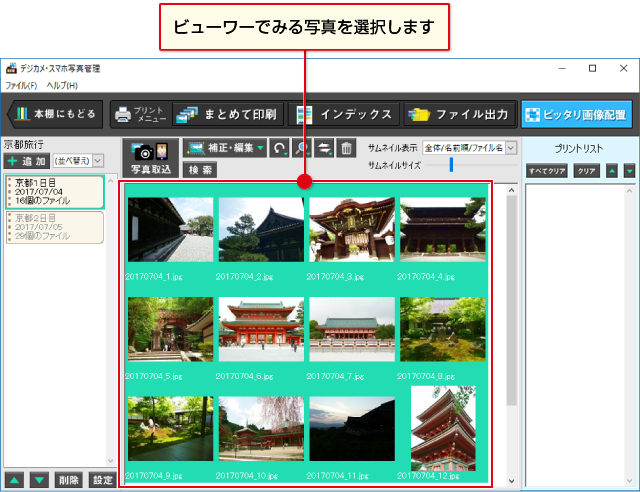Select thumbnail 20170704_6.jpg
The height and width of the screenshot is (492, 640).
coord(261,329)
